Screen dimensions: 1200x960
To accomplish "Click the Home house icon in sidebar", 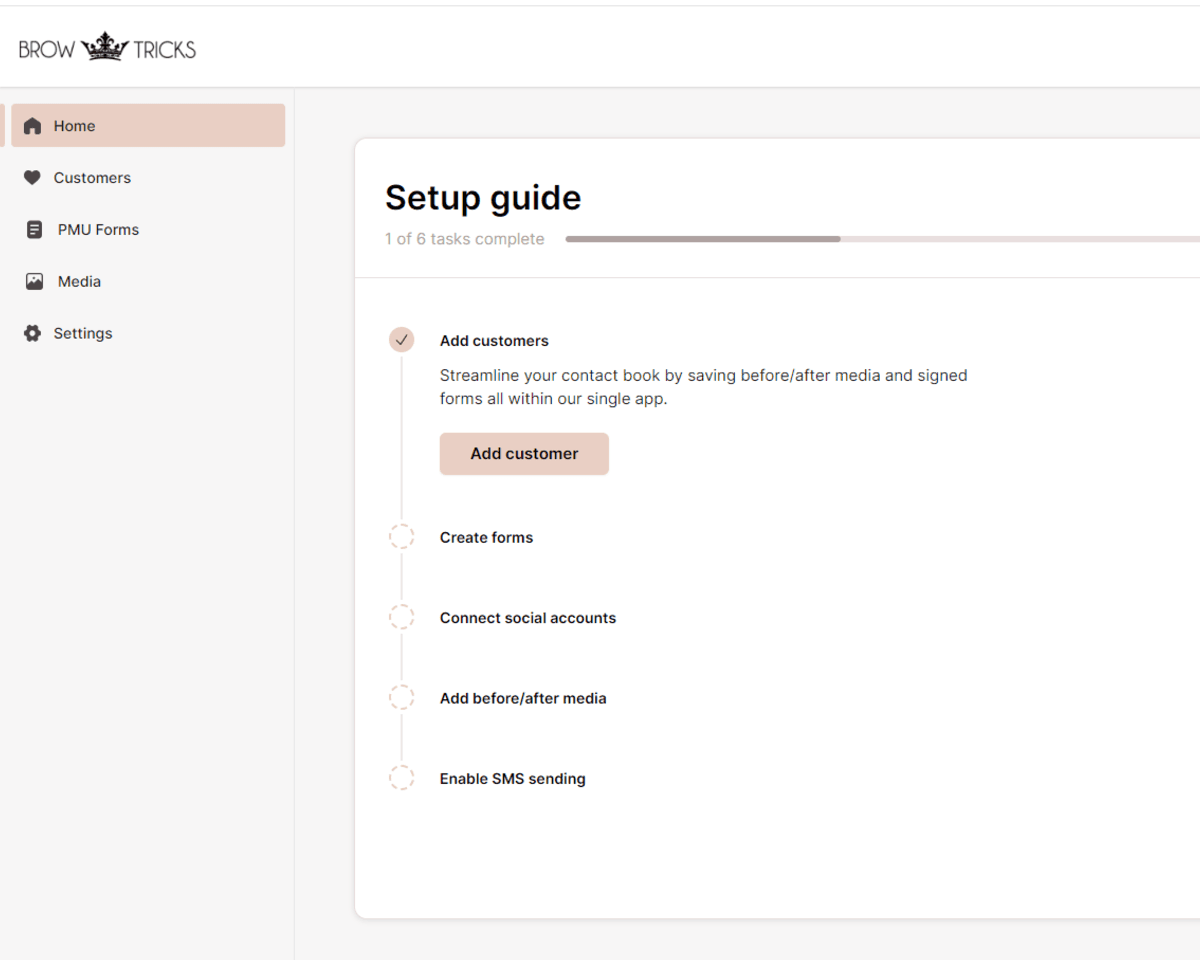I will [x=33, y=126].
